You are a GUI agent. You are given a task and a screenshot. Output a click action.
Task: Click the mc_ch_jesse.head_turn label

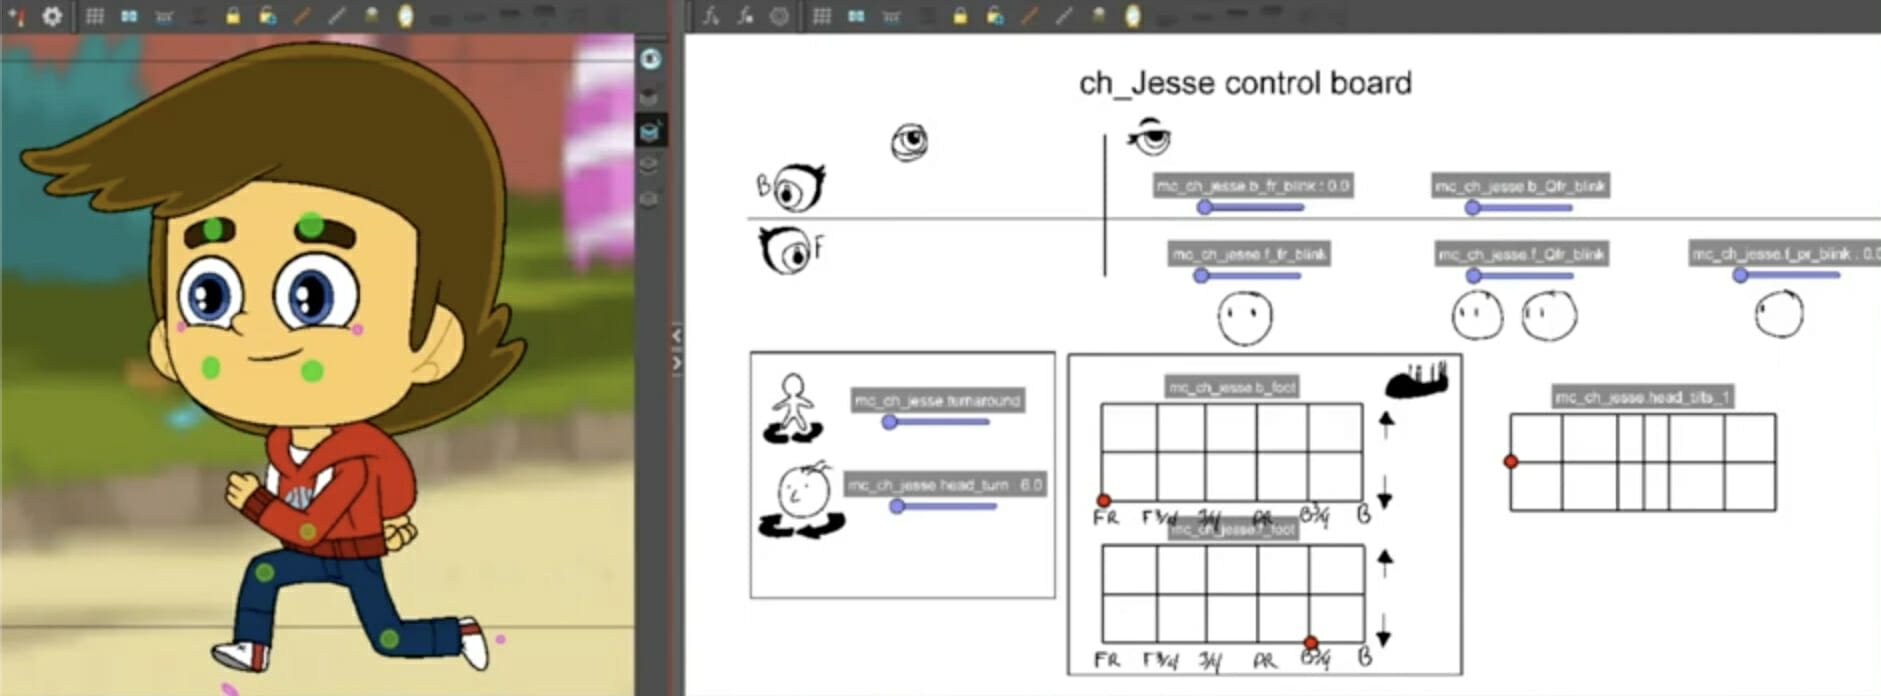944,485
